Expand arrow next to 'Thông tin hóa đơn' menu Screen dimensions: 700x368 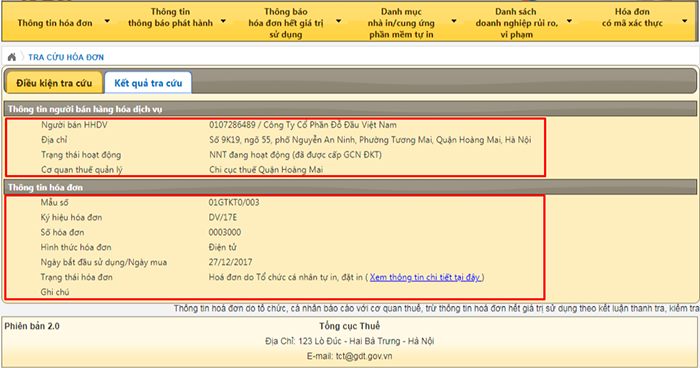point(107,21)
